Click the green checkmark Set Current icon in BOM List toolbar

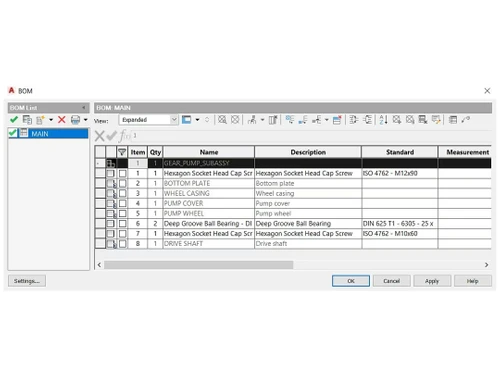14,119
